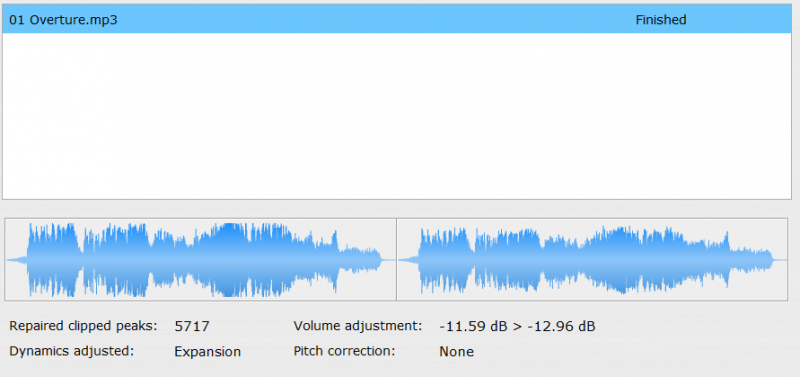
Task: Click the quiet fading tail of left waveform
Action: pos(360,259)
